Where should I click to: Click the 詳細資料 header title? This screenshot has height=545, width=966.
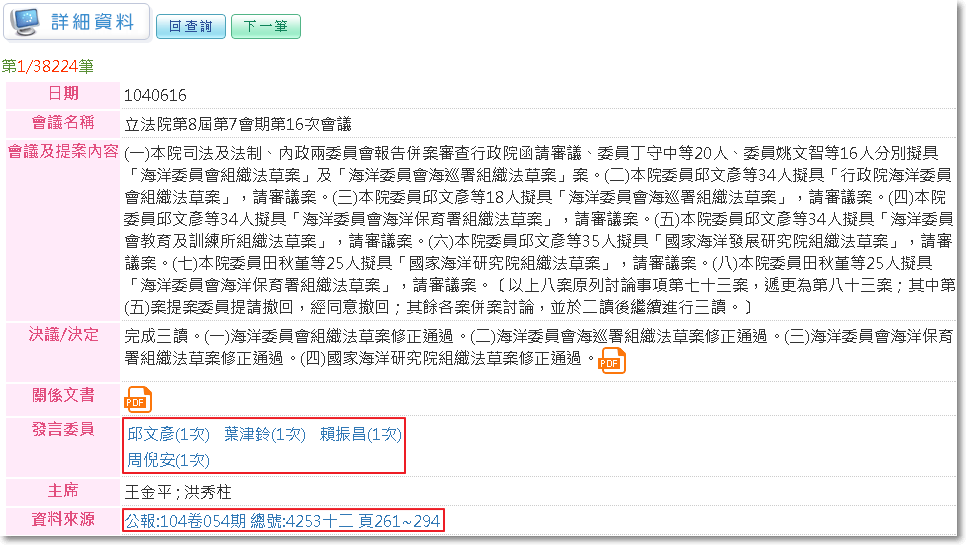point(94,22)
